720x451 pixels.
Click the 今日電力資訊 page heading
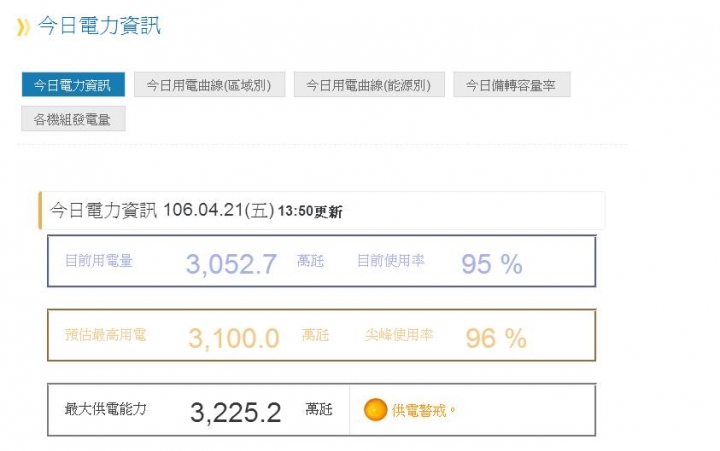(x=99, y=26)
